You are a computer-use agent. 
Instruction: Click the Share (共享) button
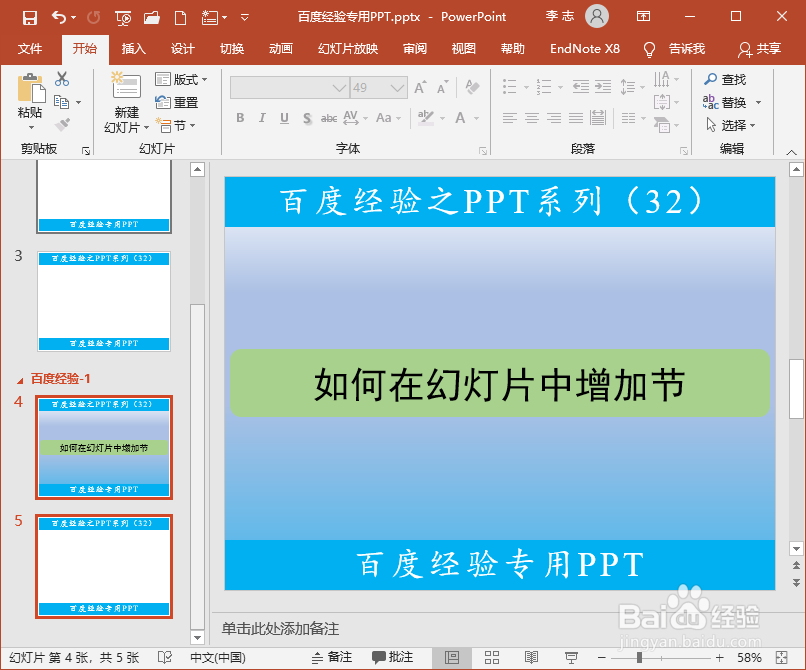(x=759, y=49)
